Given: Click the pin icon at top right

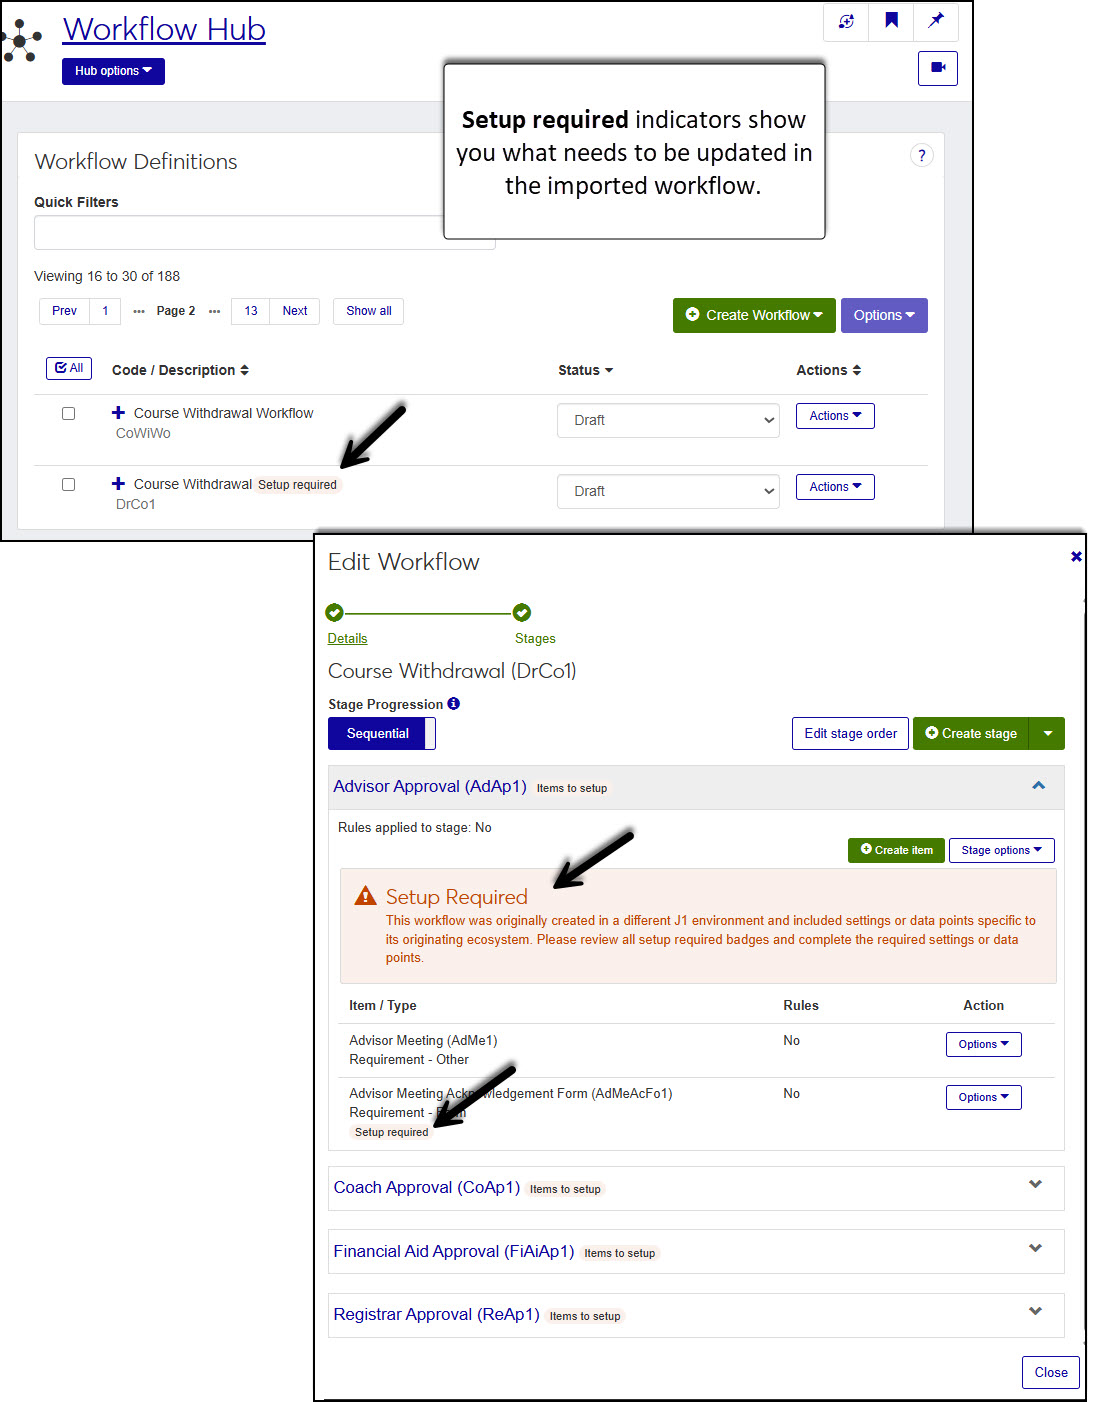Looking at the screenshot, I should coord(936,21).
